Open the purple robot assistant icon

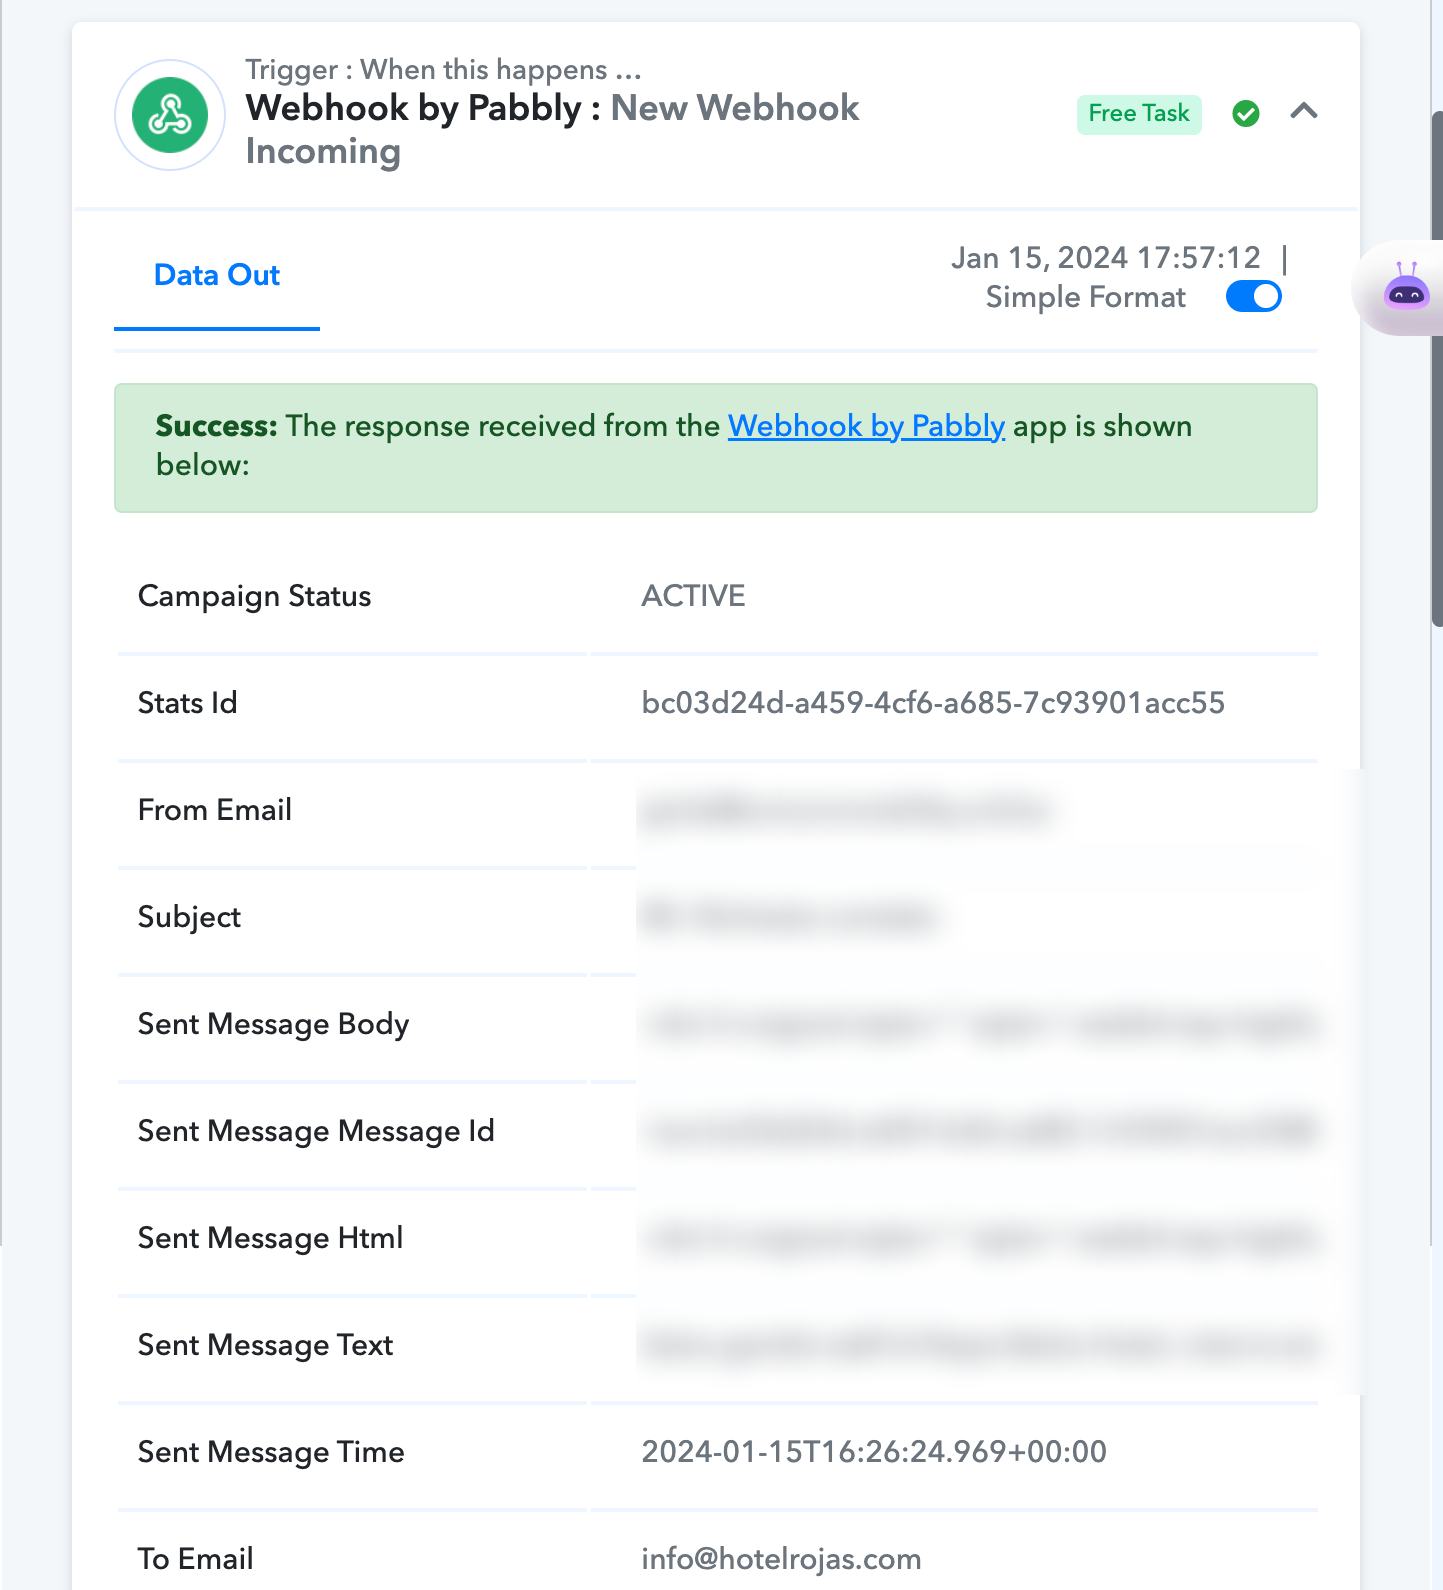[x=1406, y=288]
